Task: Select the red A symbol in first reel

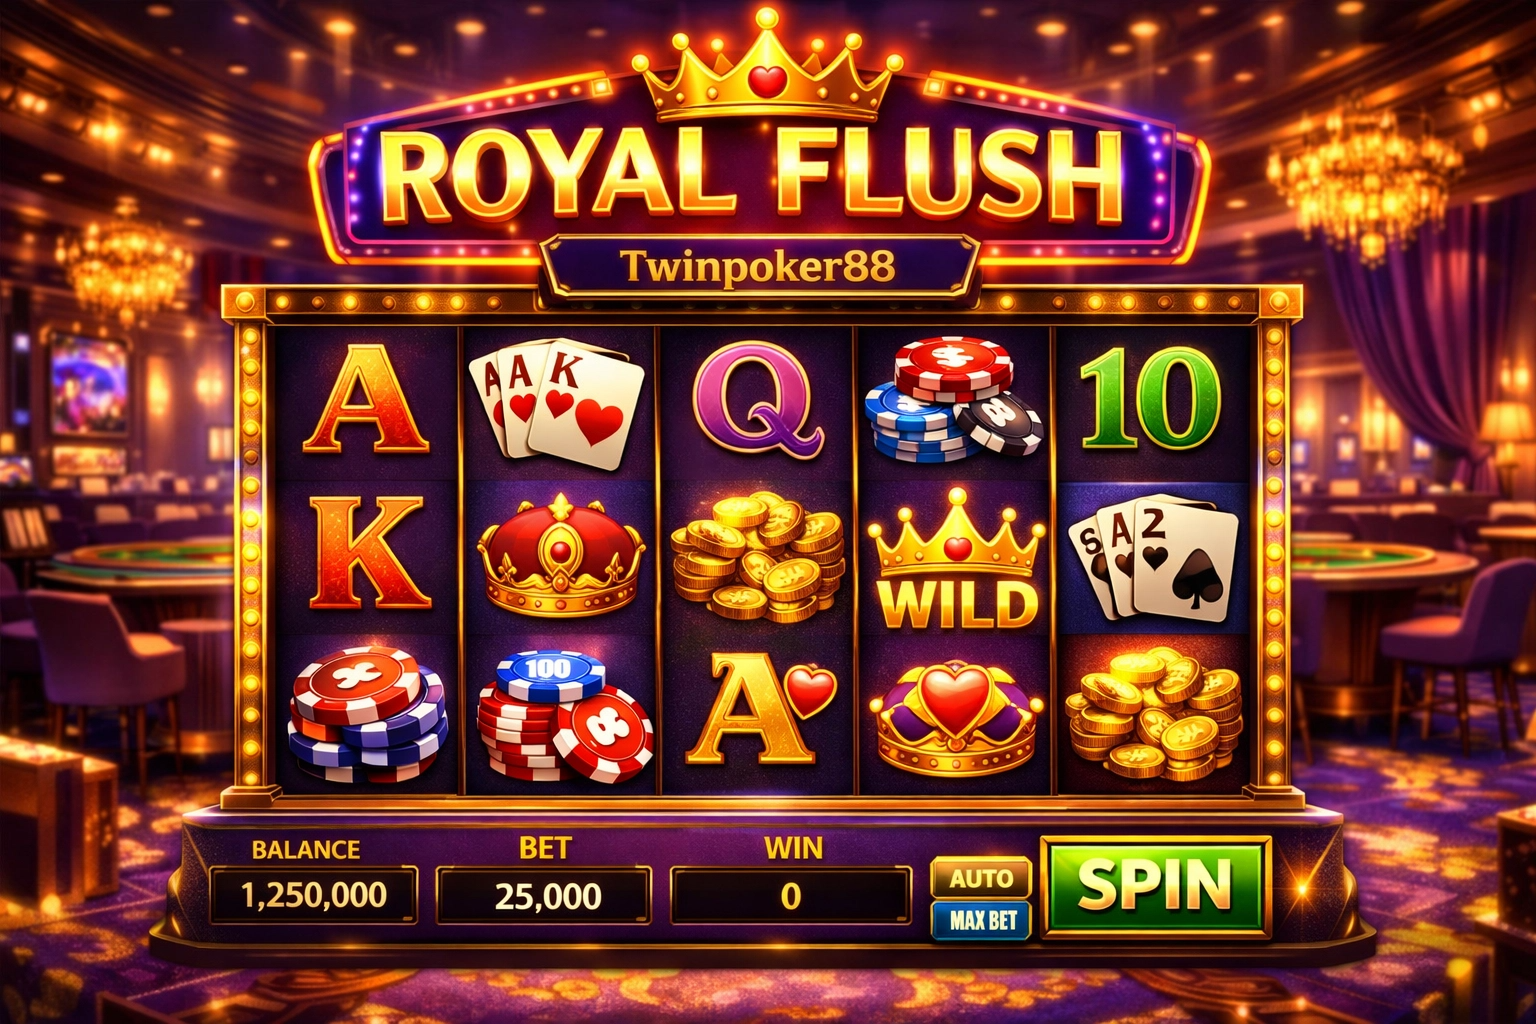Action: (x=366, y=398)
